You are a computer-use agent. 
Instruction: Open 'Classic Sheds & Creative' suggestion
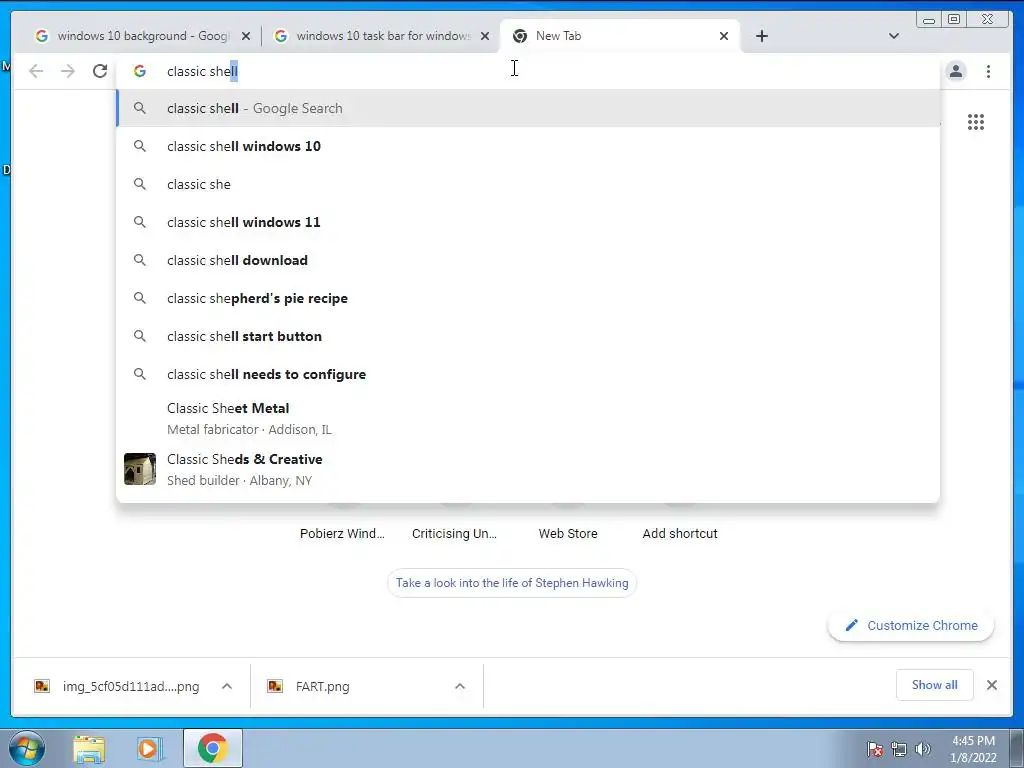(528, 470)
